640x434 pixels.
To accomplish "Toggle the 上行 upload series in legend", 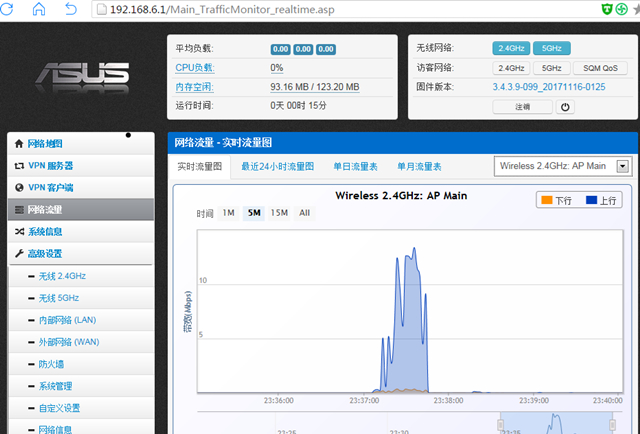I will 601,200.
